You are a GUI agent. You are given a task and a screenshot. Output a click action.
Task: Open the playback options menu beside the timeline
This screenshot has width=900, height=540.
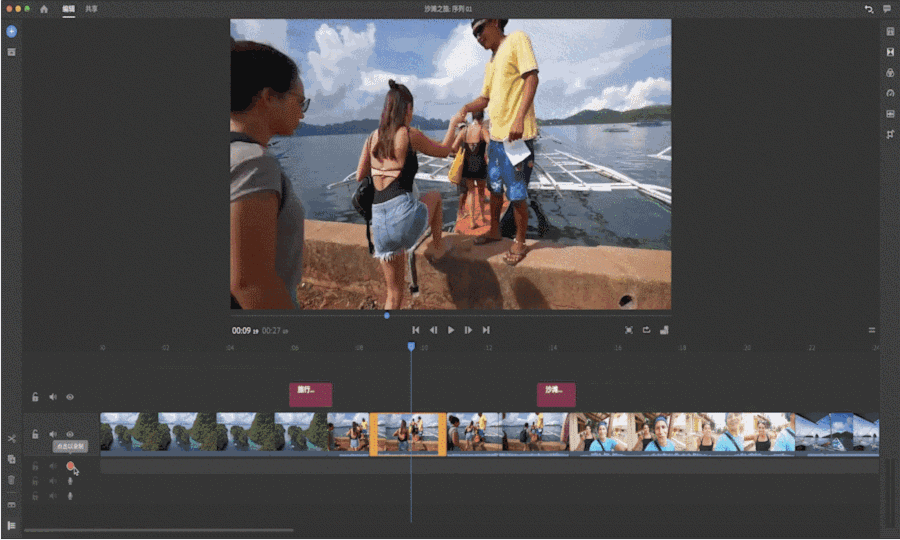[x=871, y=330]
